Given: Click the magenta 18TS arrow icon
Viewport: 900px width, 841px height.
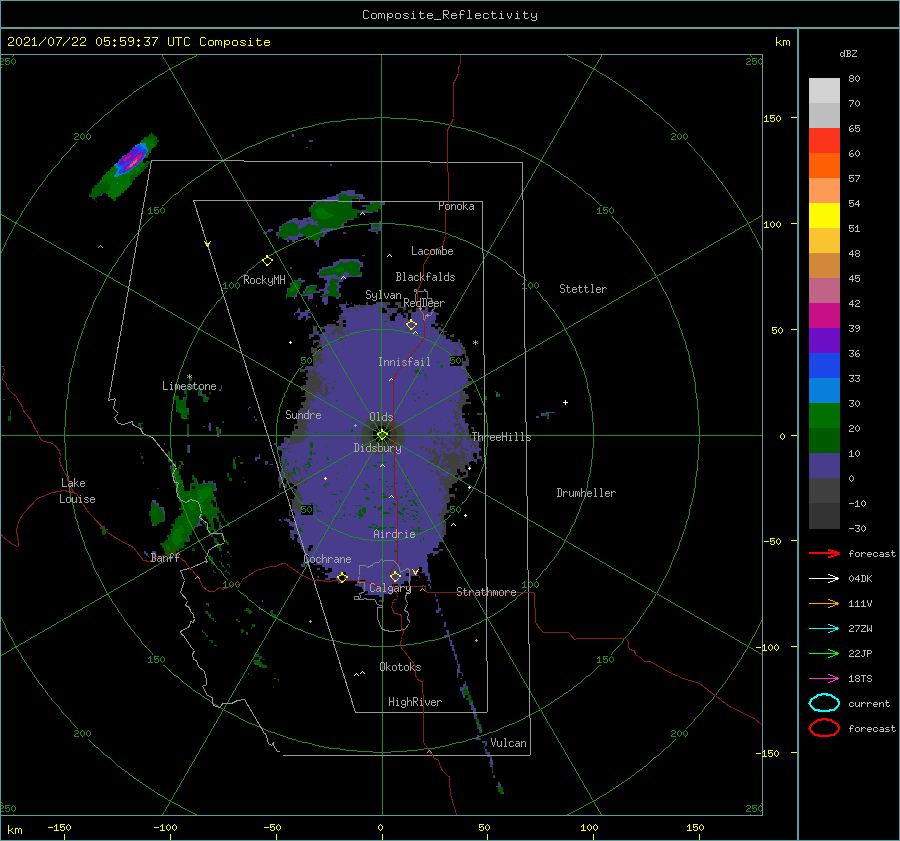Looking at the screenshot, I should pyautogui.click(x=824, y=679).
